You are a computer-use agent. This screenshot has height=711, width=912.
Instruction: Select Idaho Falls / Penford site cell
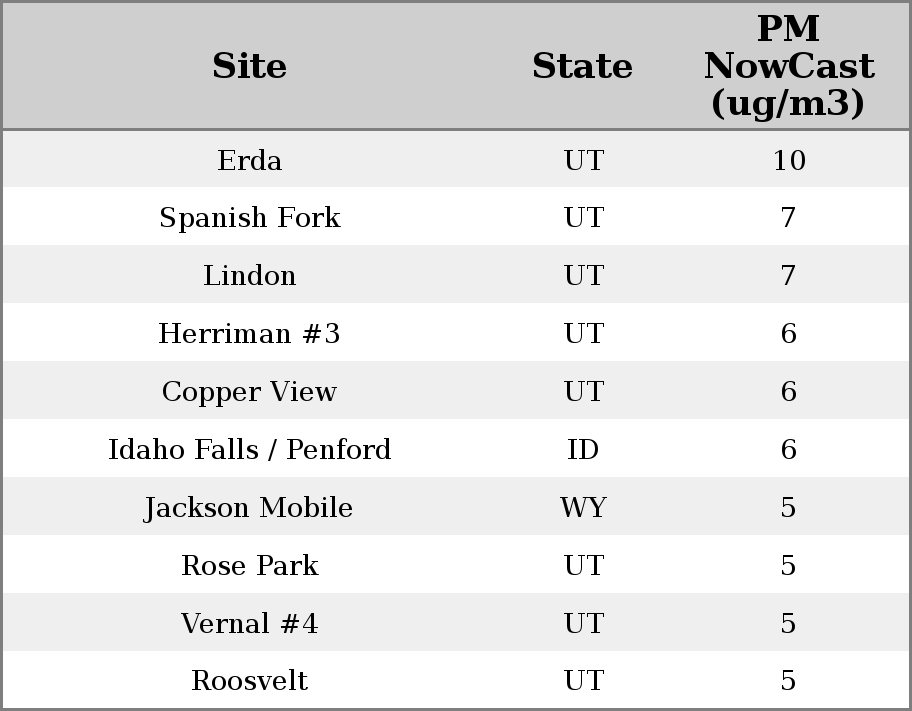249,450
